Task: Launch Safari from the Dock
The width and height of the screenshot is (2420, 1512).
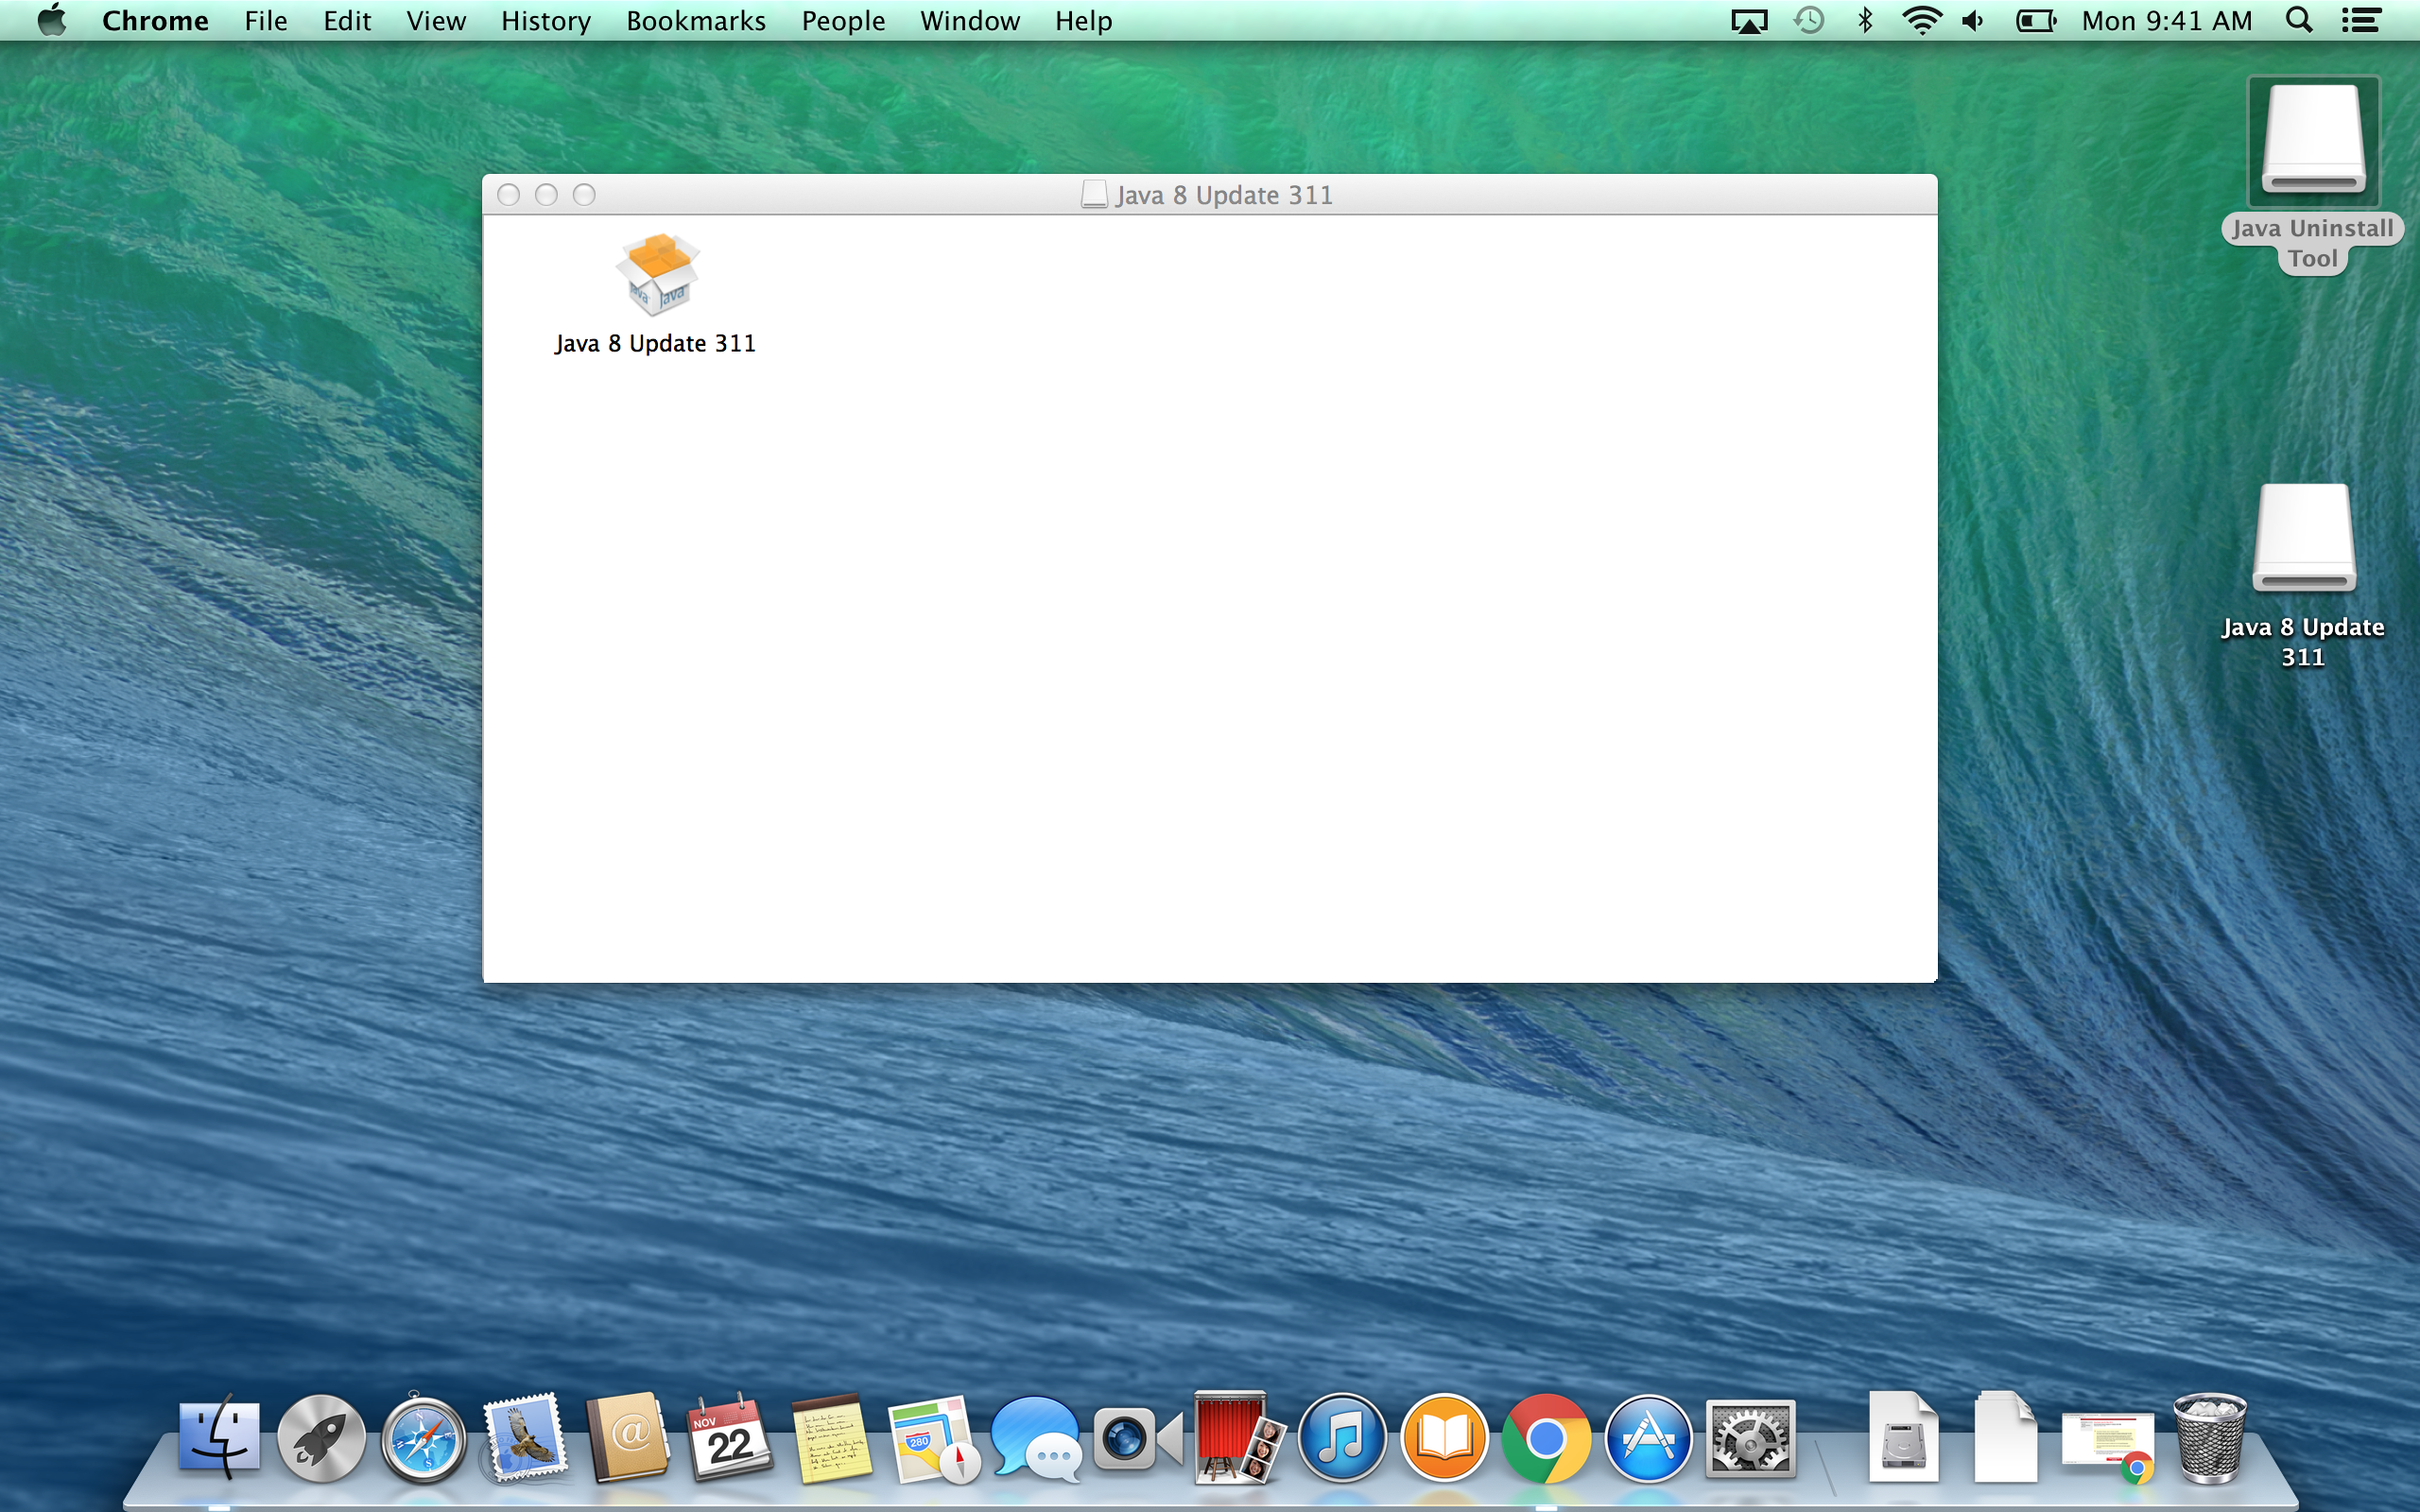Action: pyautogui.click(x=423, y=1440)
